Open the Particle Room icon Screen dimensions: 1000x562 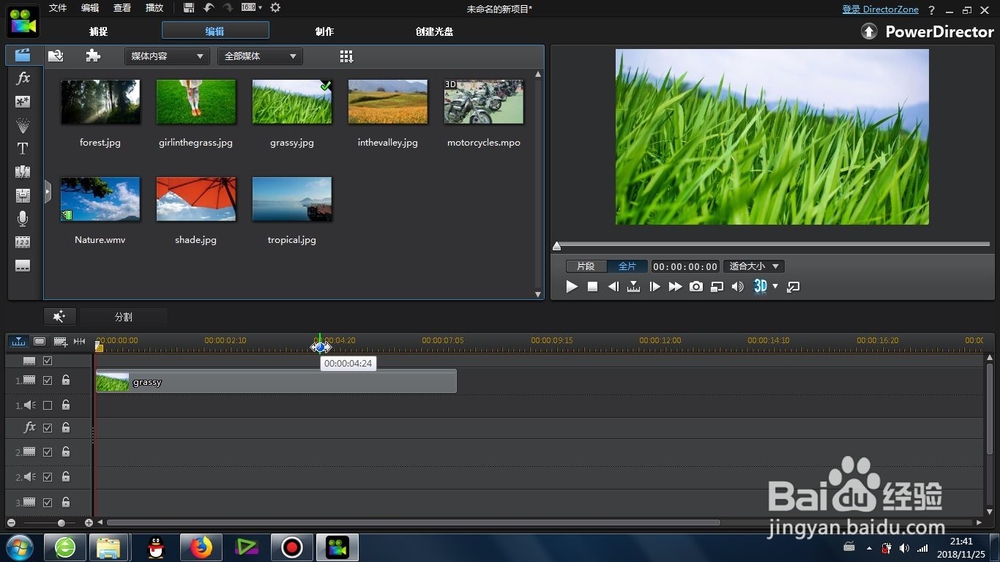22,125
